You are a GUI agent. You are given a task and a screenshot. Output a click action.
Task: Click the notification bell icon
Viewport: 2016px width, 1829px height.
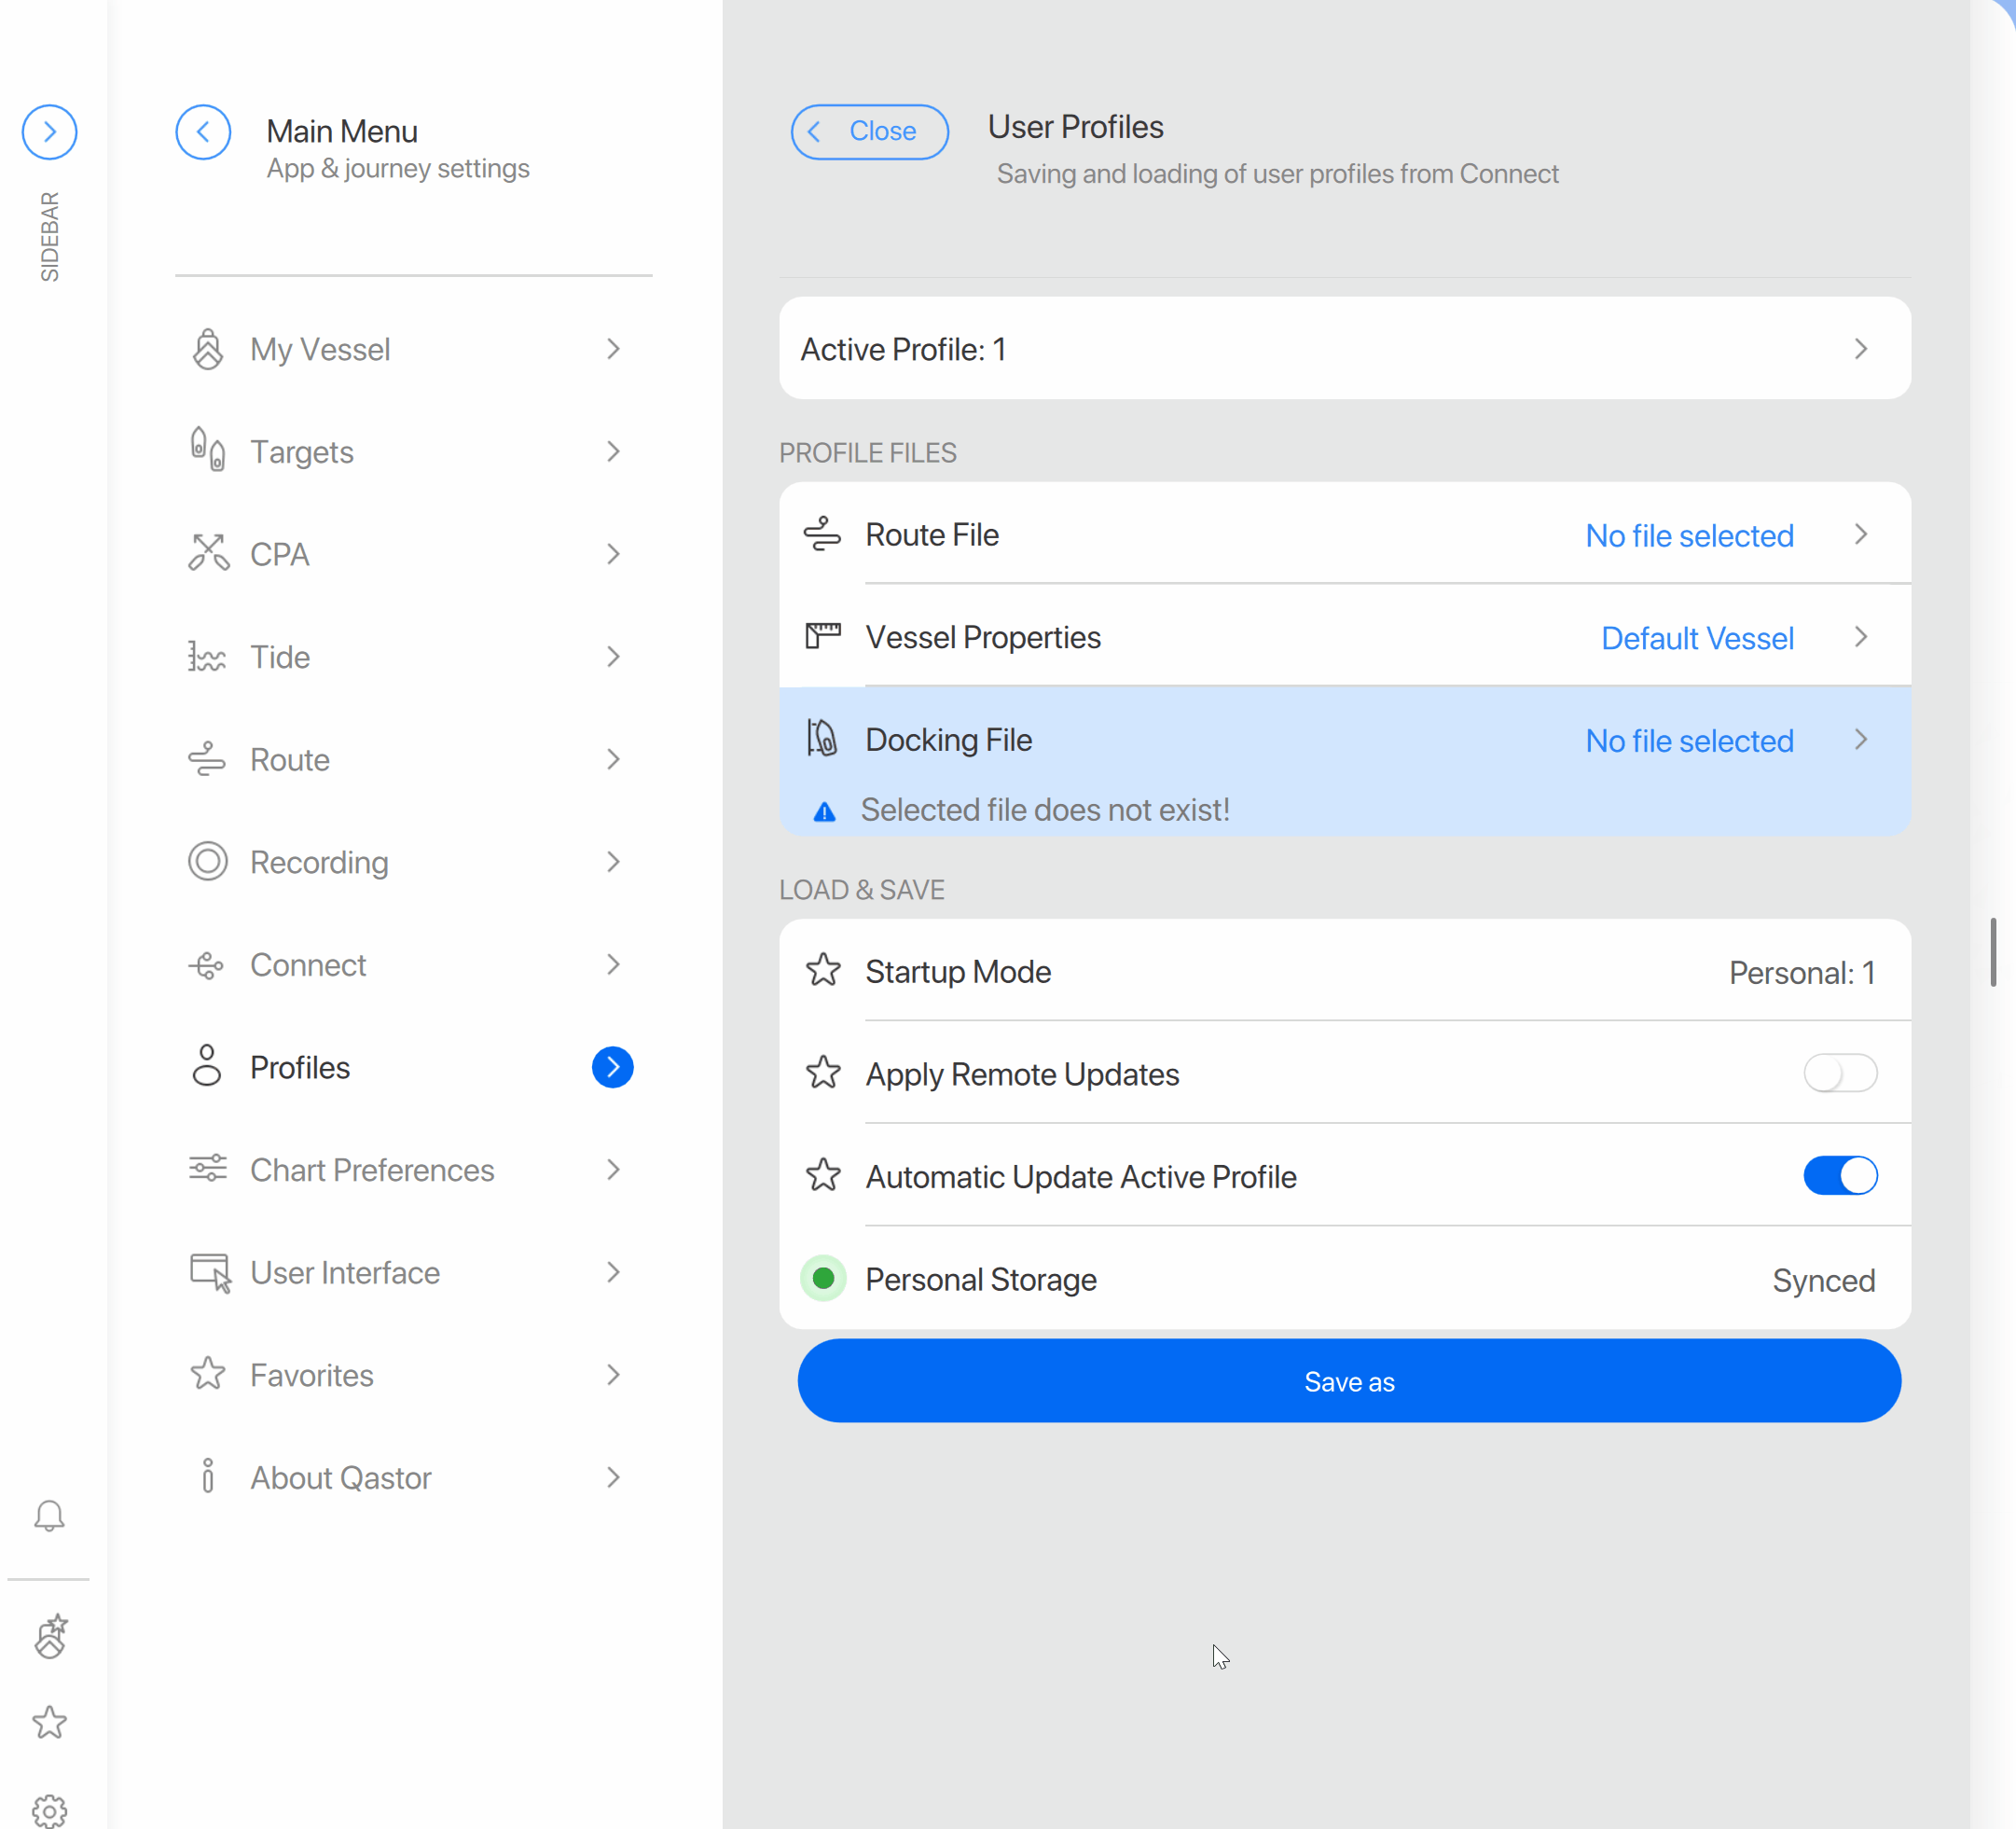pyautogui.click(x=49, y=1516)
